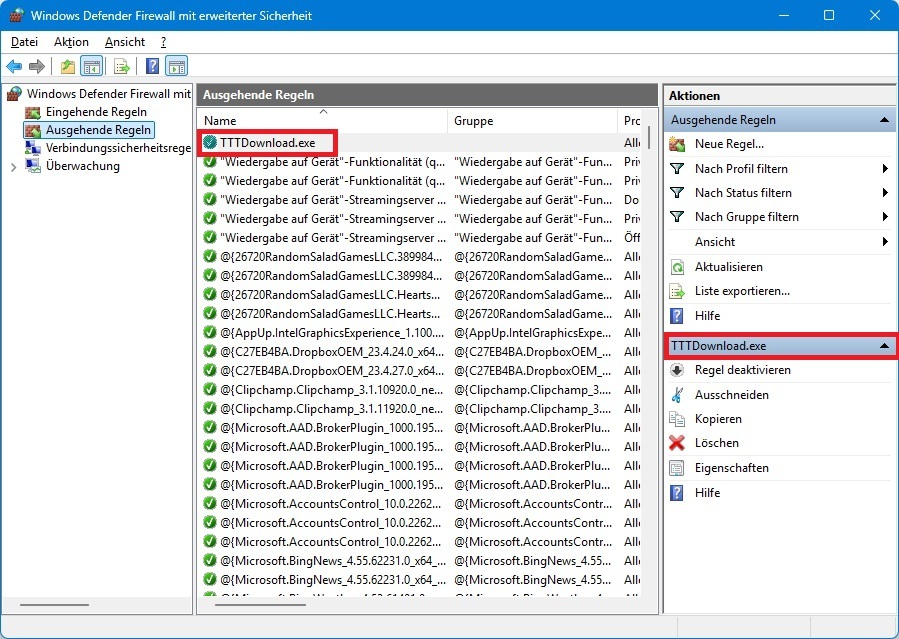899x639 pixels.
Task: Select the @{Clipchamp.Clipchamp_3.1.10920.0_ne... rule
Action: coord(420,390)
